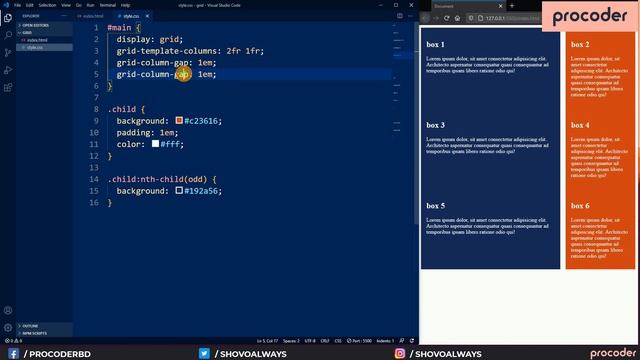Open the Go menu

[x=78, y=5]
